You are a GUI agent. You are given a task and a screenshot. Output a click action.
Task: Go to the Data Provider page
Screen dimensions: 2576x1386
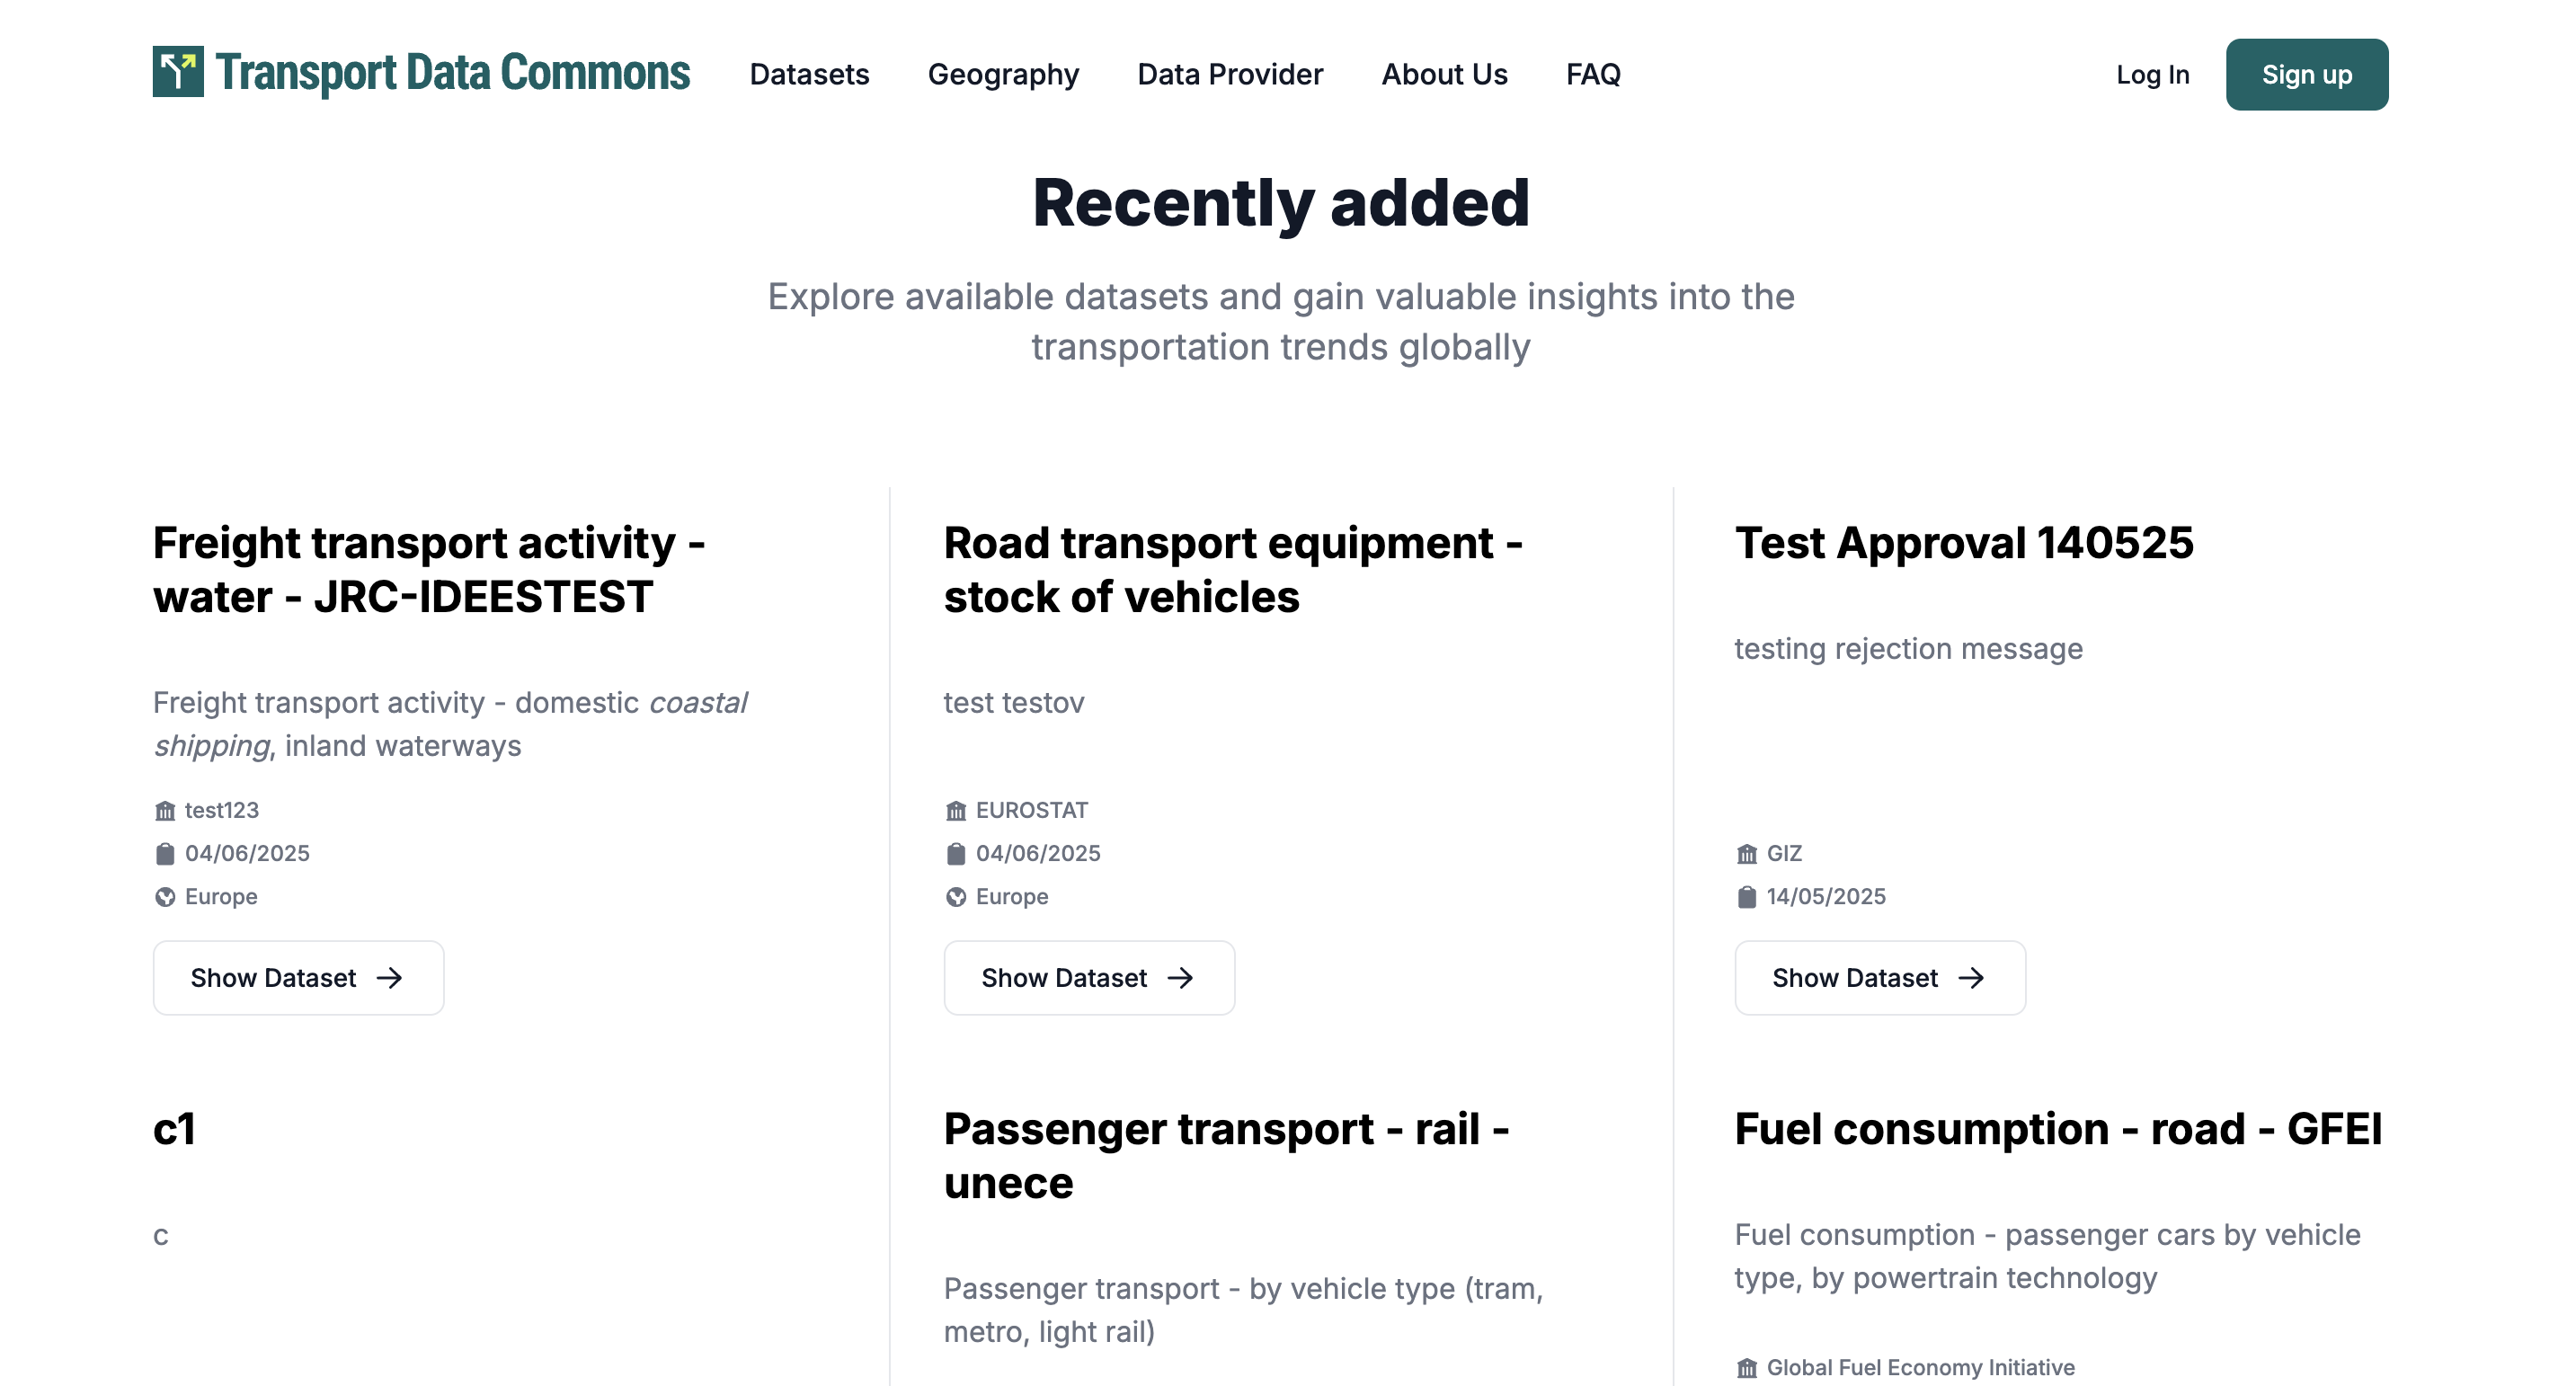point(1230,75)
